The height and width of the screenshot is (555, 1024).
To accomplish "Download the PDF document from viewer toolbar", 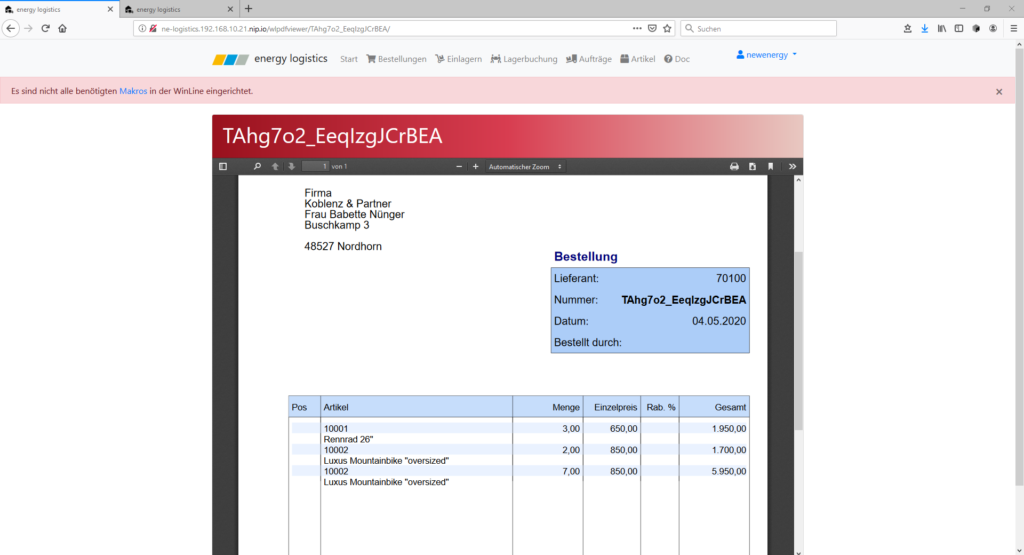I will [x=752, y=166].
